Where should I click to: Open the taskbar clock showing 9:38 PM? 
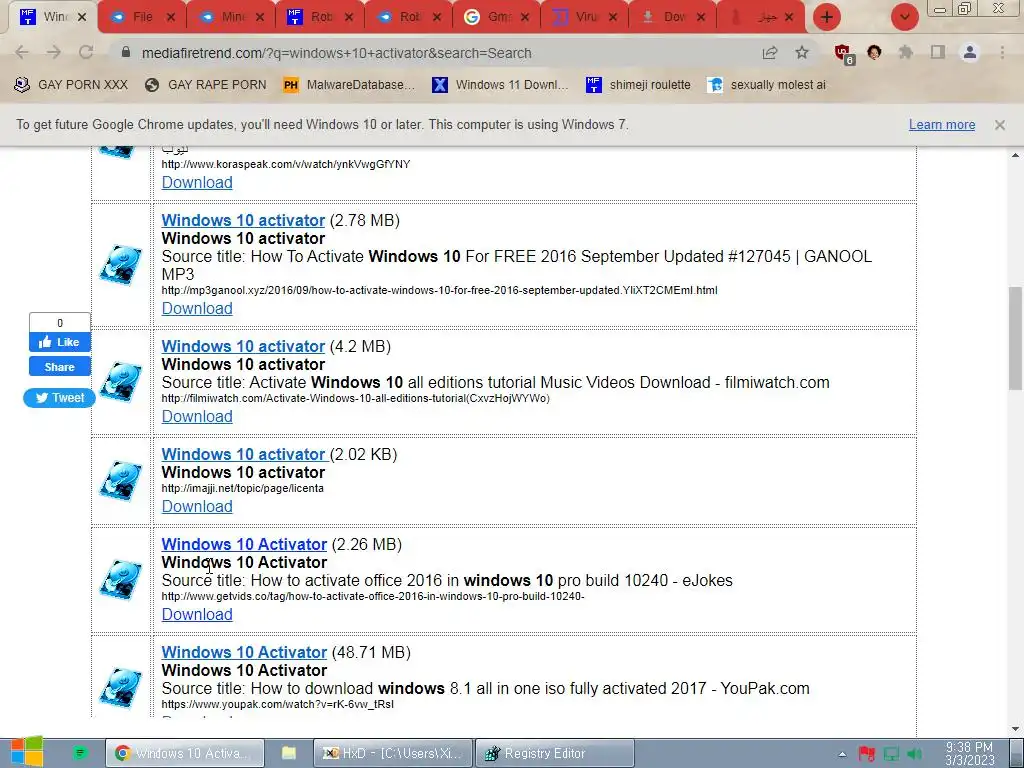tap(969, 754)
